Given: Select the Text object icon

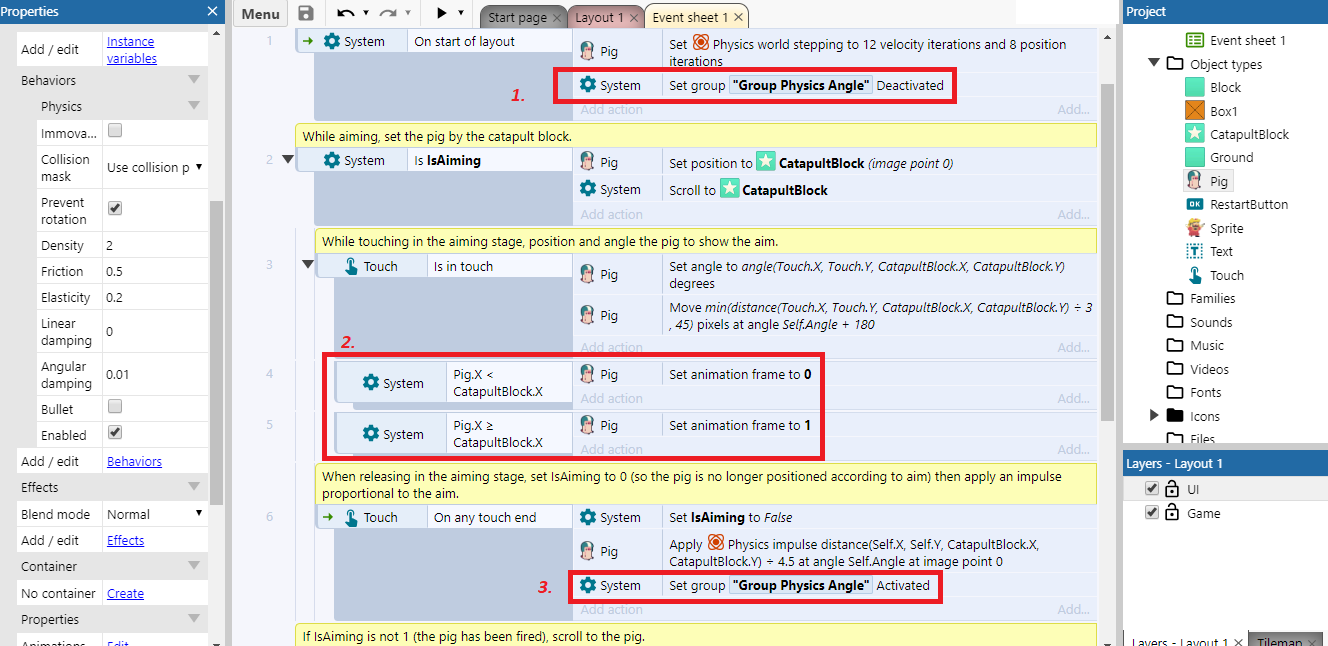Looking at the screenshot, I should pyautogui.click(x=1194, y=251).
